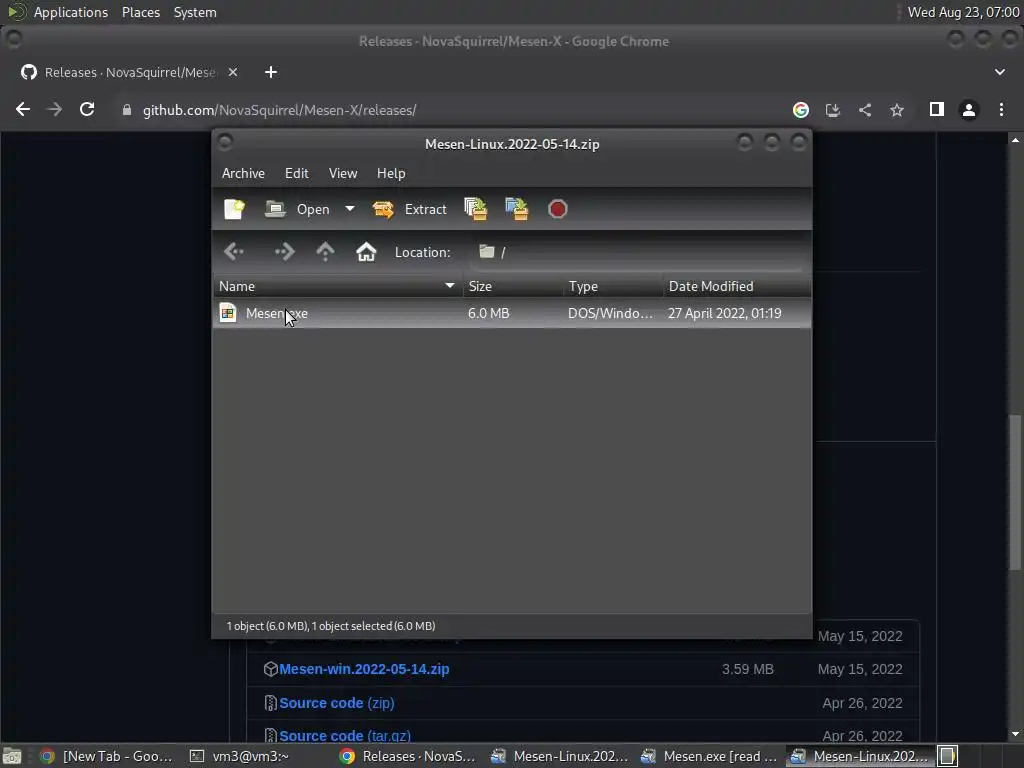Reload the GitHub releases page
Image resolution: width=1024 pixels, height=768 pixels.
(x=87, y=110)
